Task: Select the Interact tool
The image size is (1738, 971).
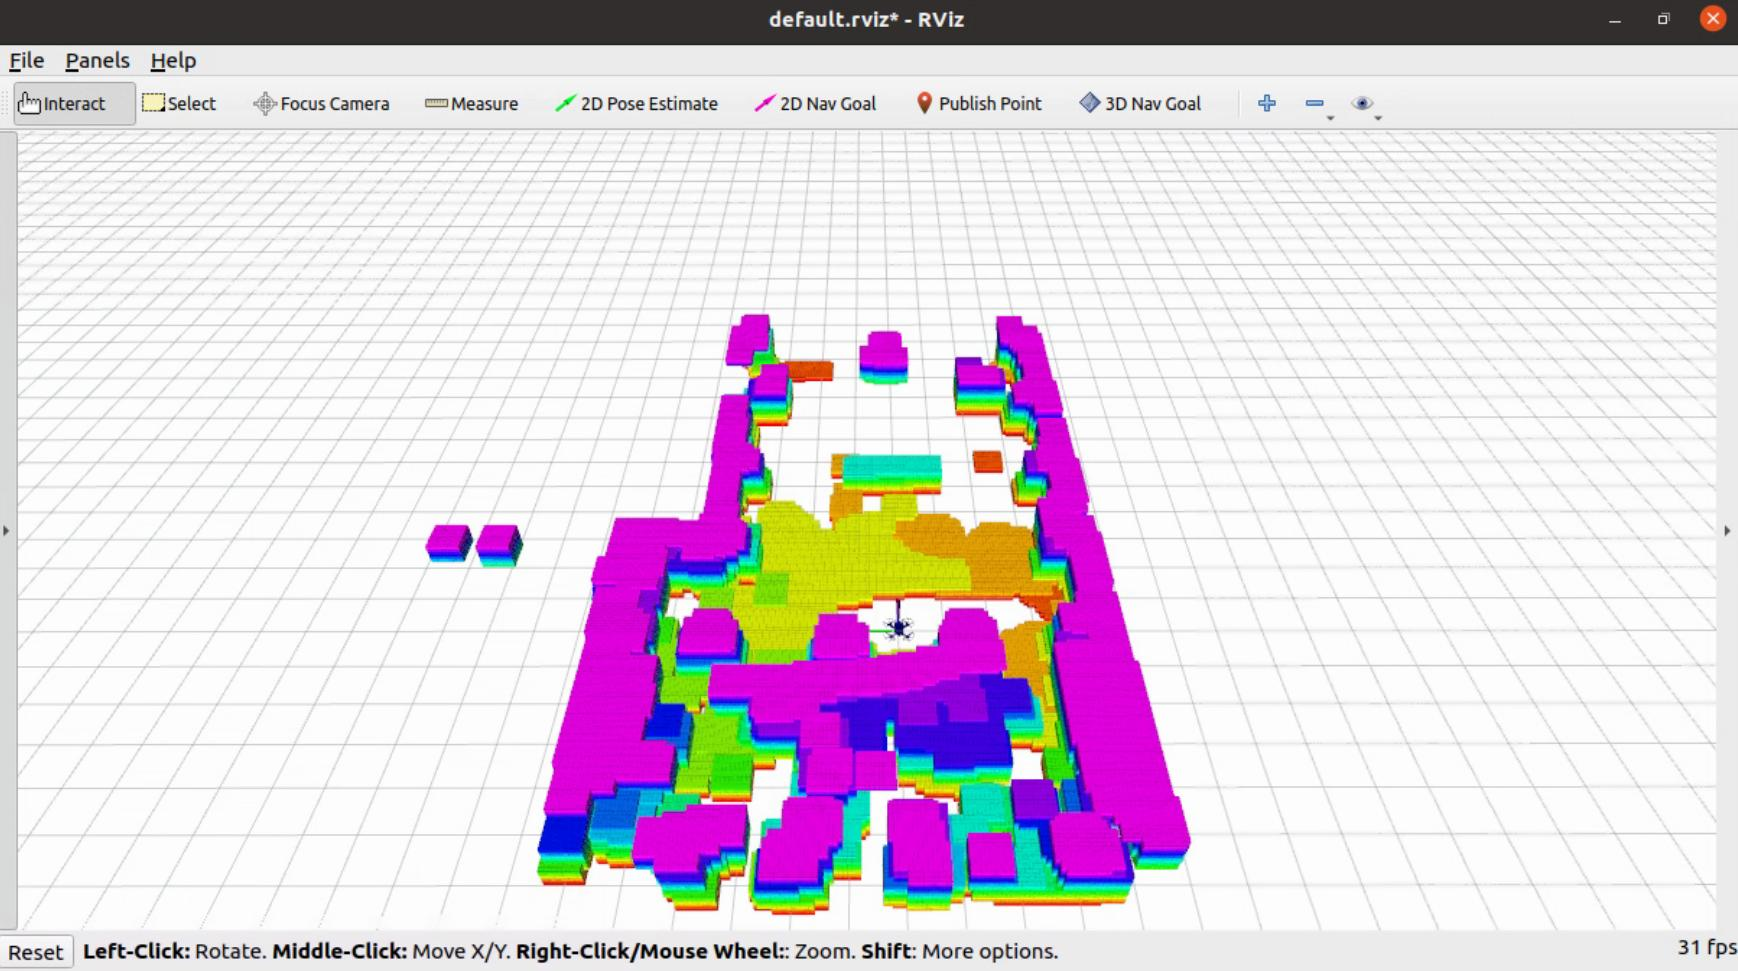Action: tap(74, 103)
